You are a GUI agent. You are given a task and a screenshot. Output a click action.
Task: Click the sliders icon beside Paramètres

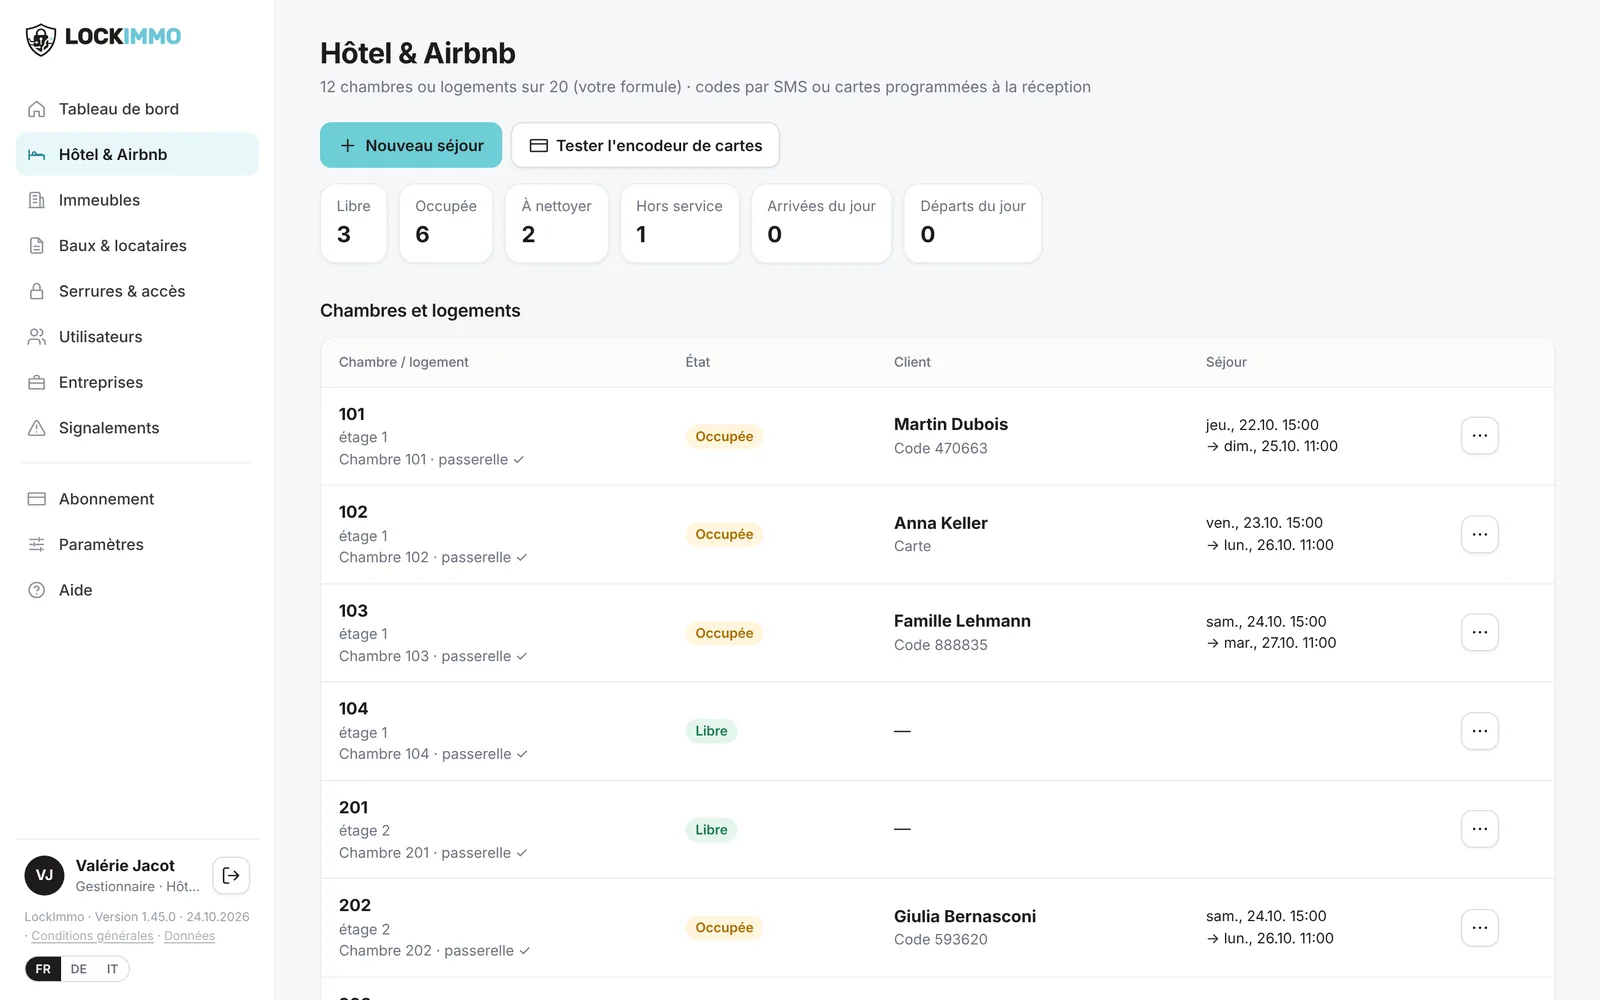(x=37, y=545)
